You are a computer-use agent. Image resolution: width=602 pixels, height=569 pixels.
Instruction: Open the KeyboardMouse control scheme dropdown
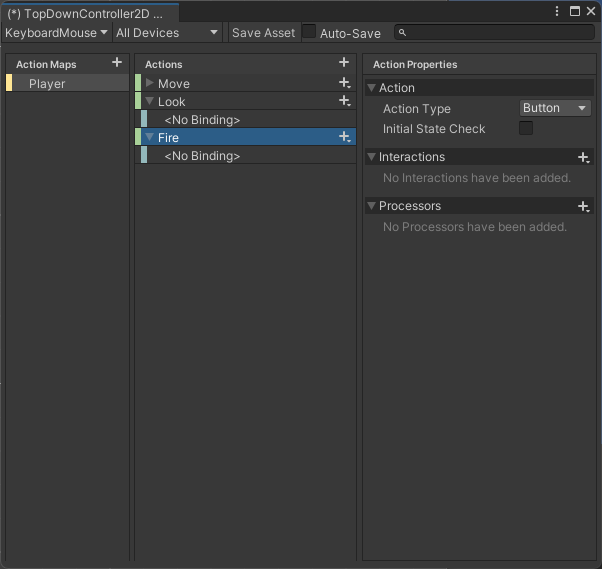pyautogui.click(x=56, y=33)
